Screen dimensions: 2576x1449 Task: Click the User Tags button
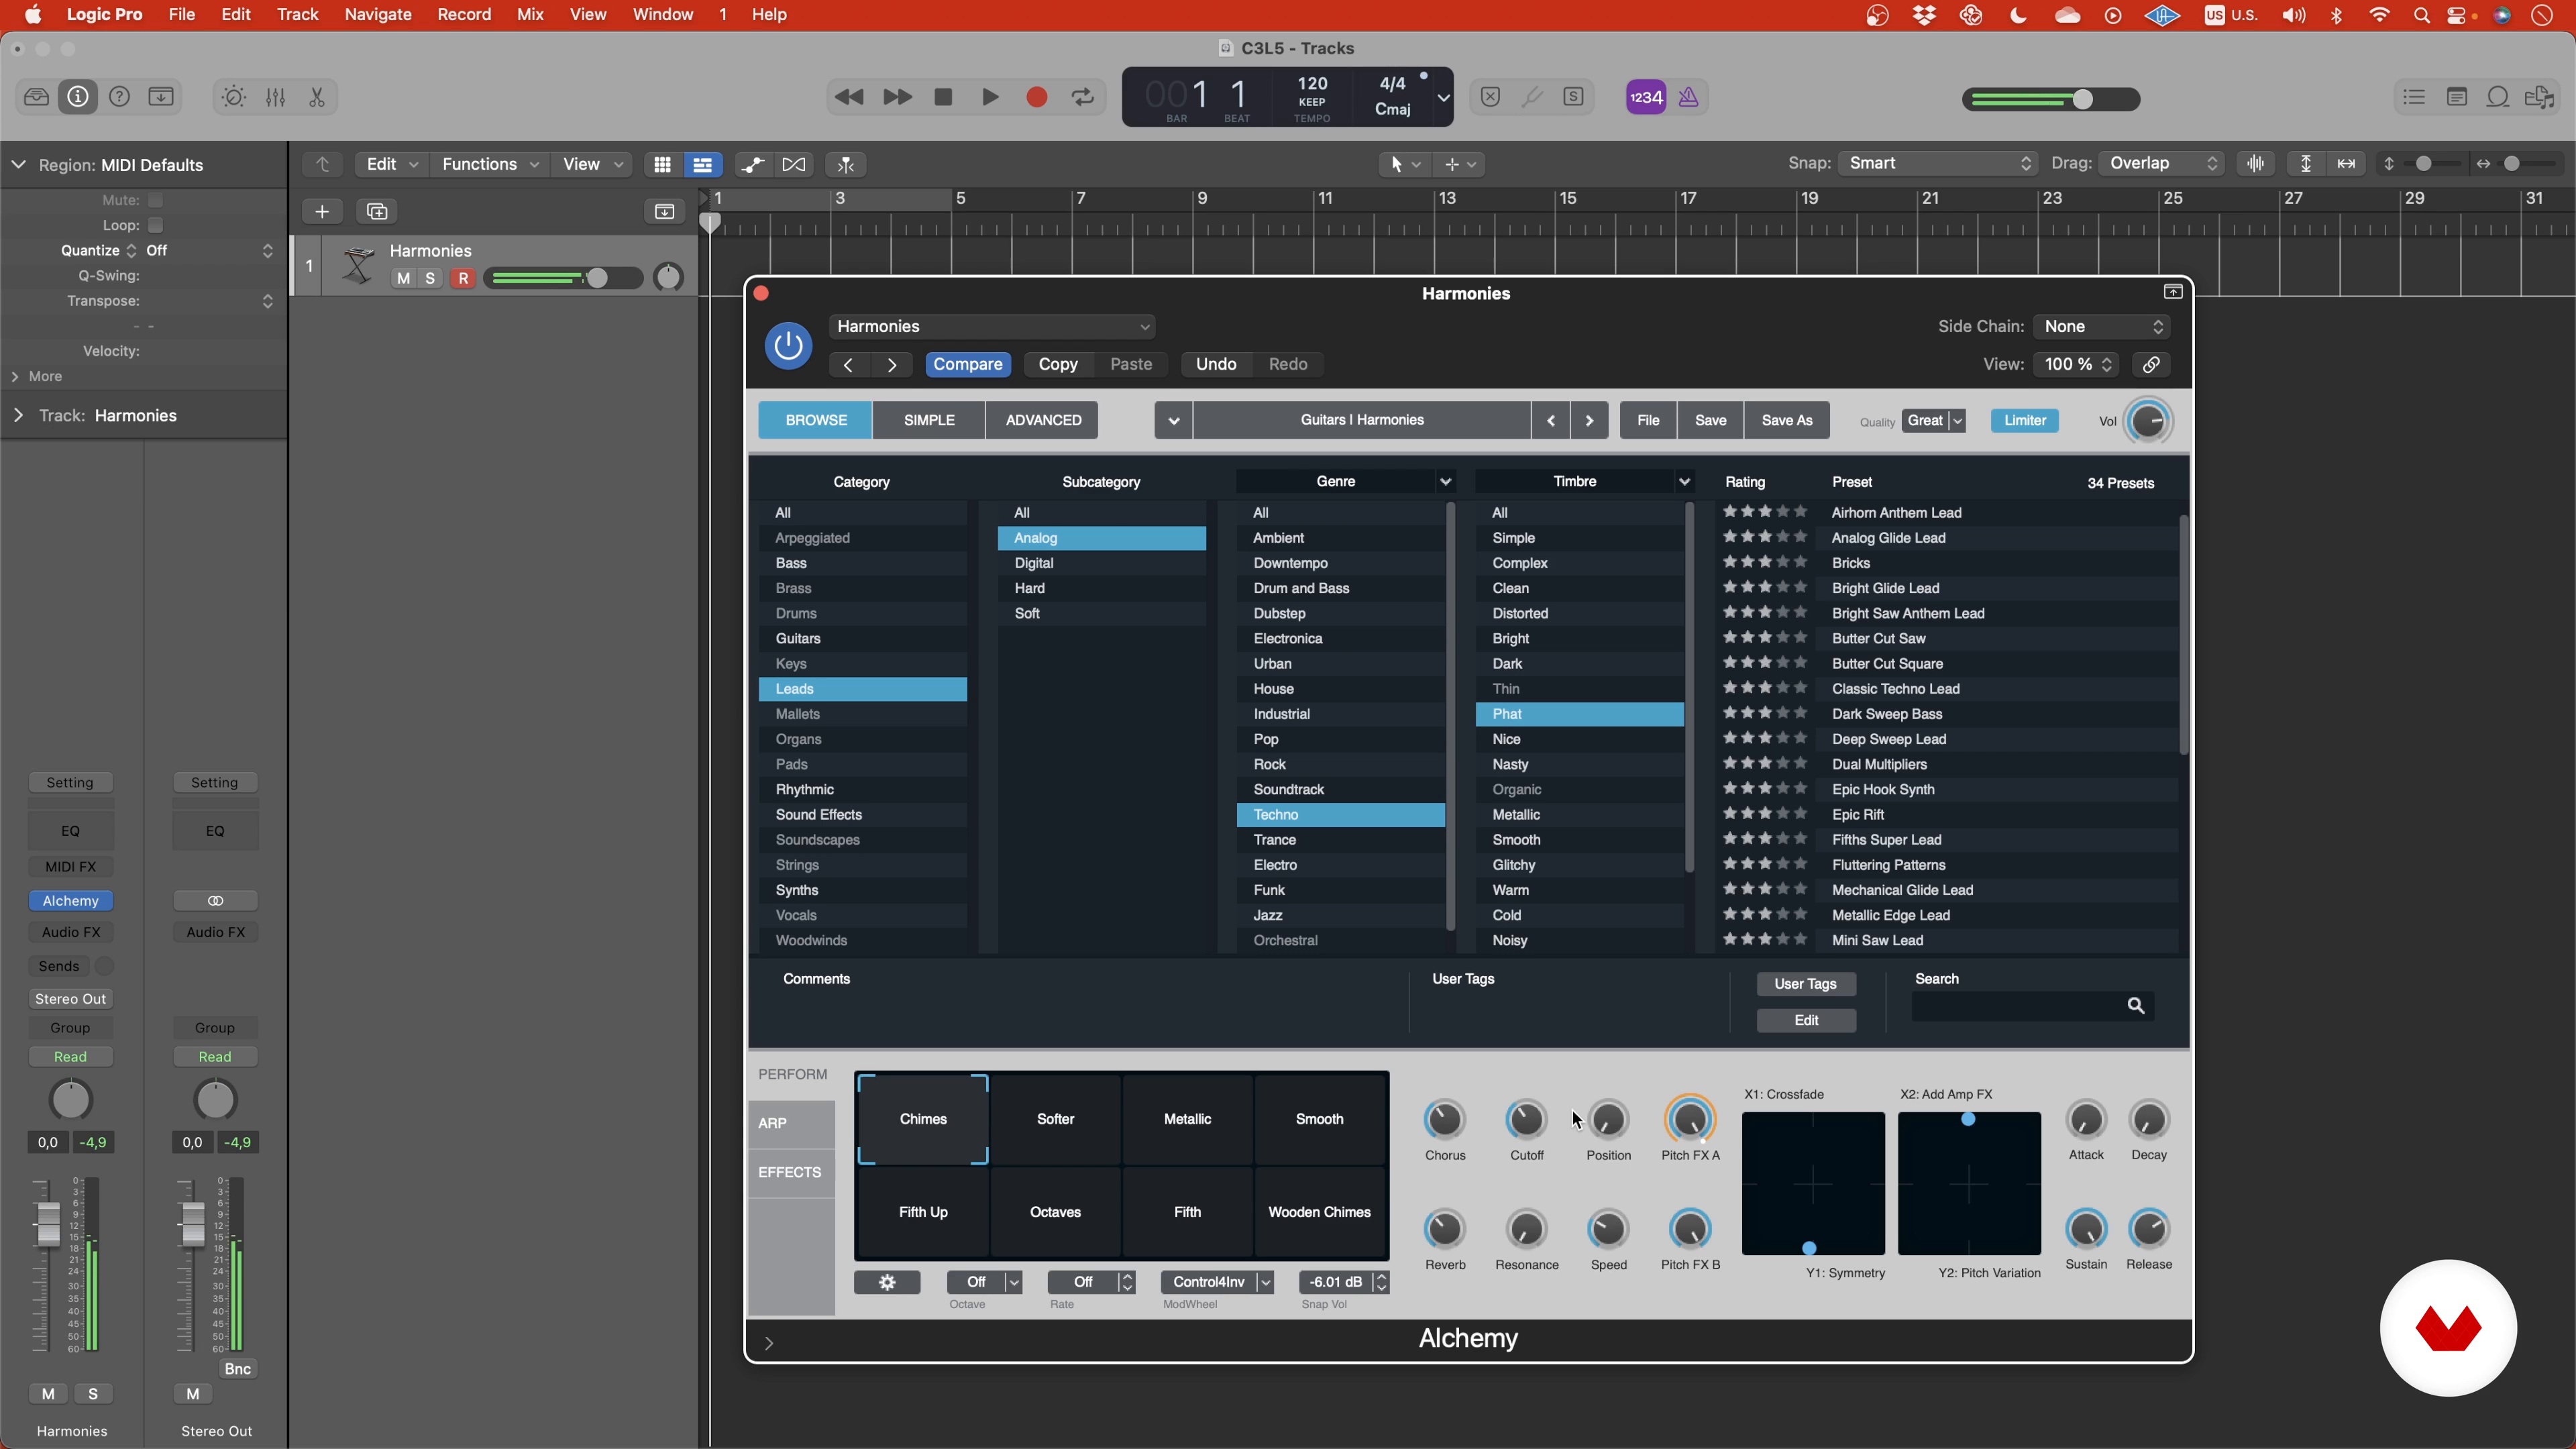pos(1806,984)
